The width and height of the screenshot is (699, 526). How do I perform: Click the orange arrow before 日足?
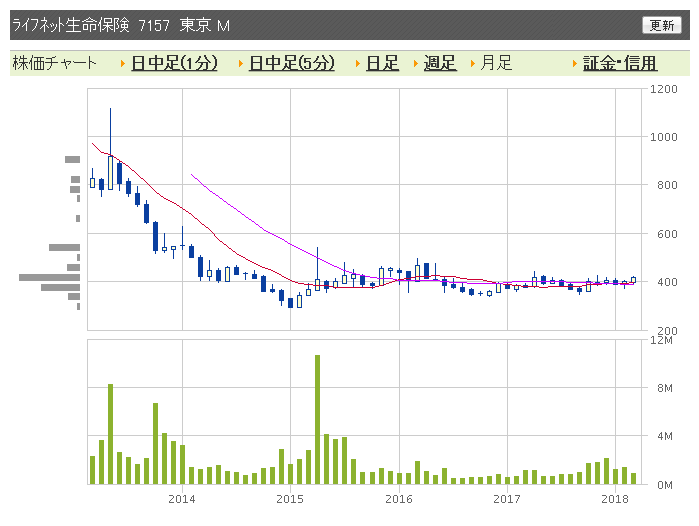coord(358,64)
